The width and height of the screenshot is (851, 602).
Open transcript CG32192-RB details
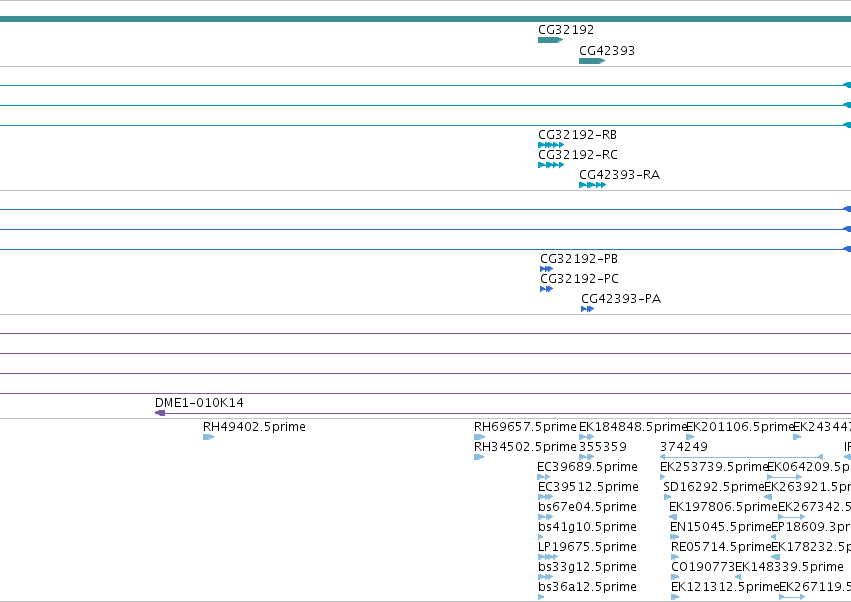click(x=577, y=135)
